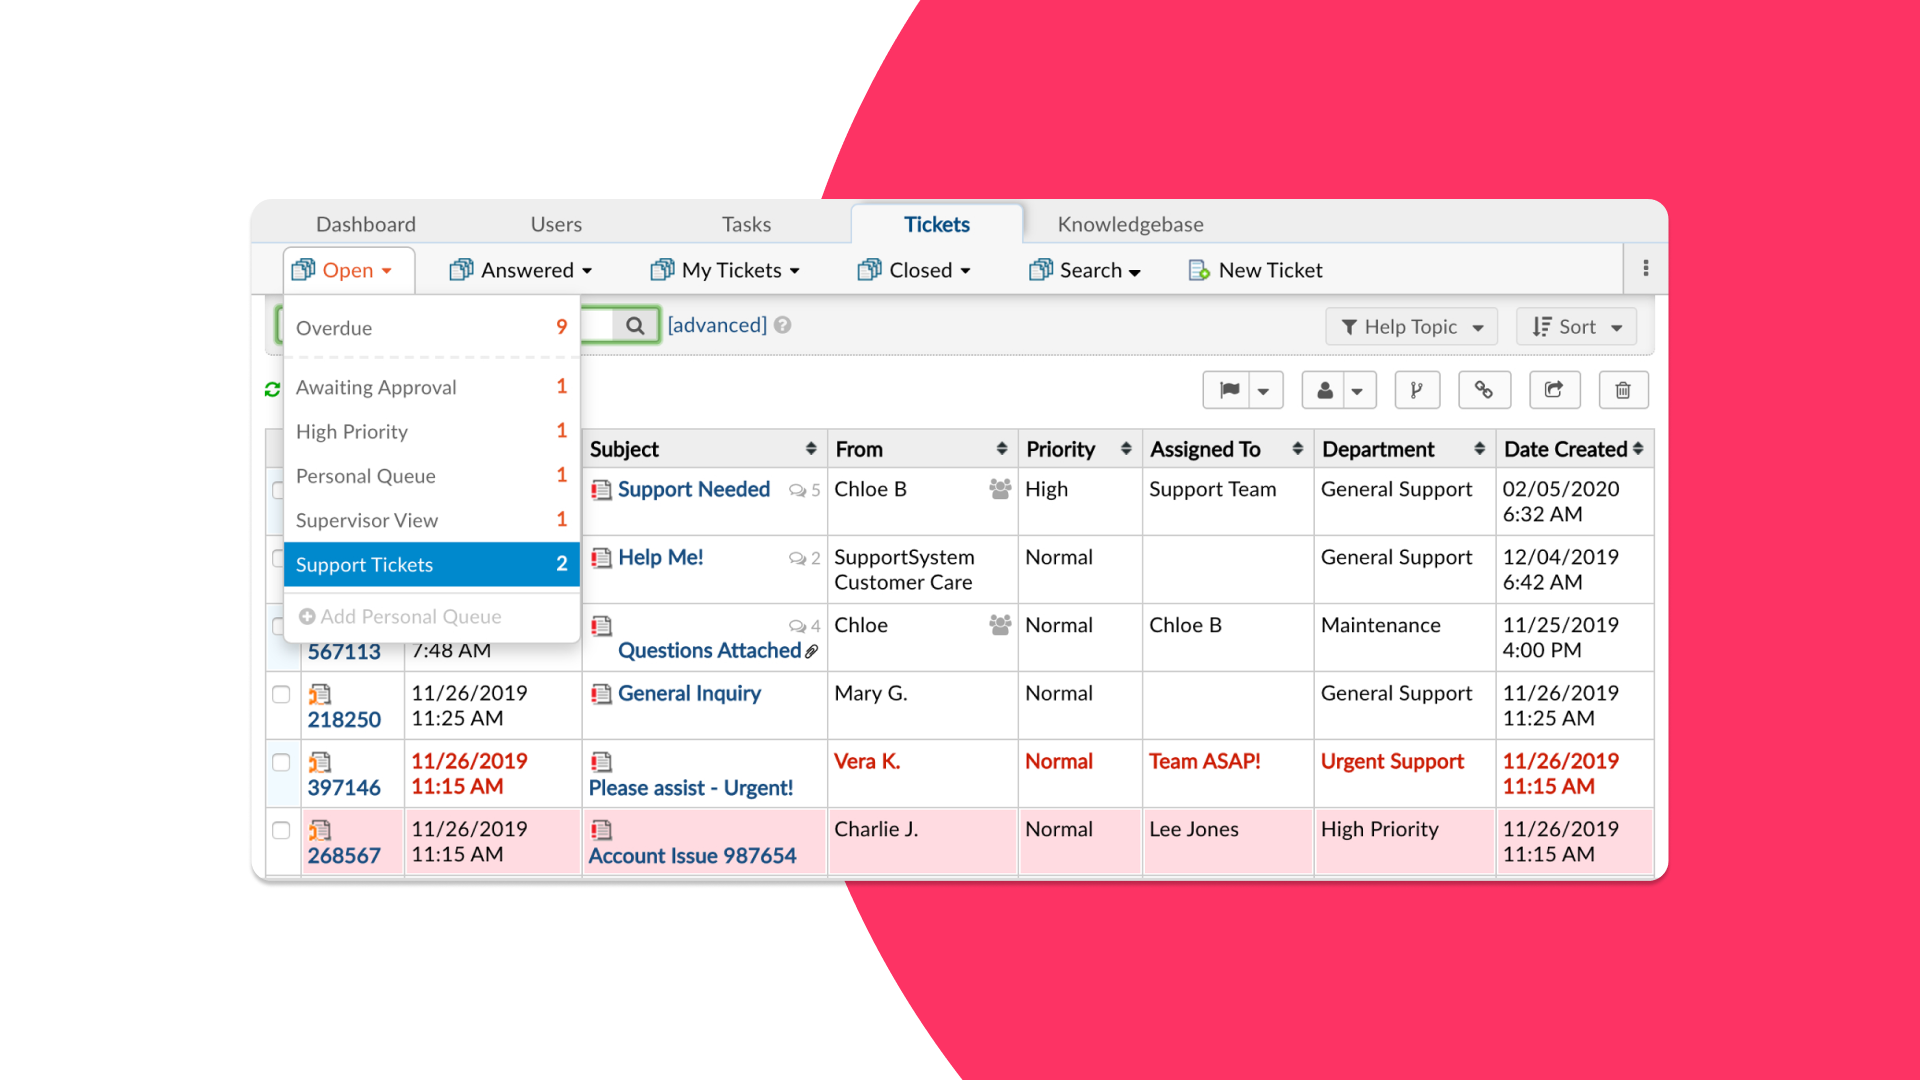This screenshot has height=1080, width=1920.
Task: Click the transfer ticket share icon
Action: (1554, 390)
